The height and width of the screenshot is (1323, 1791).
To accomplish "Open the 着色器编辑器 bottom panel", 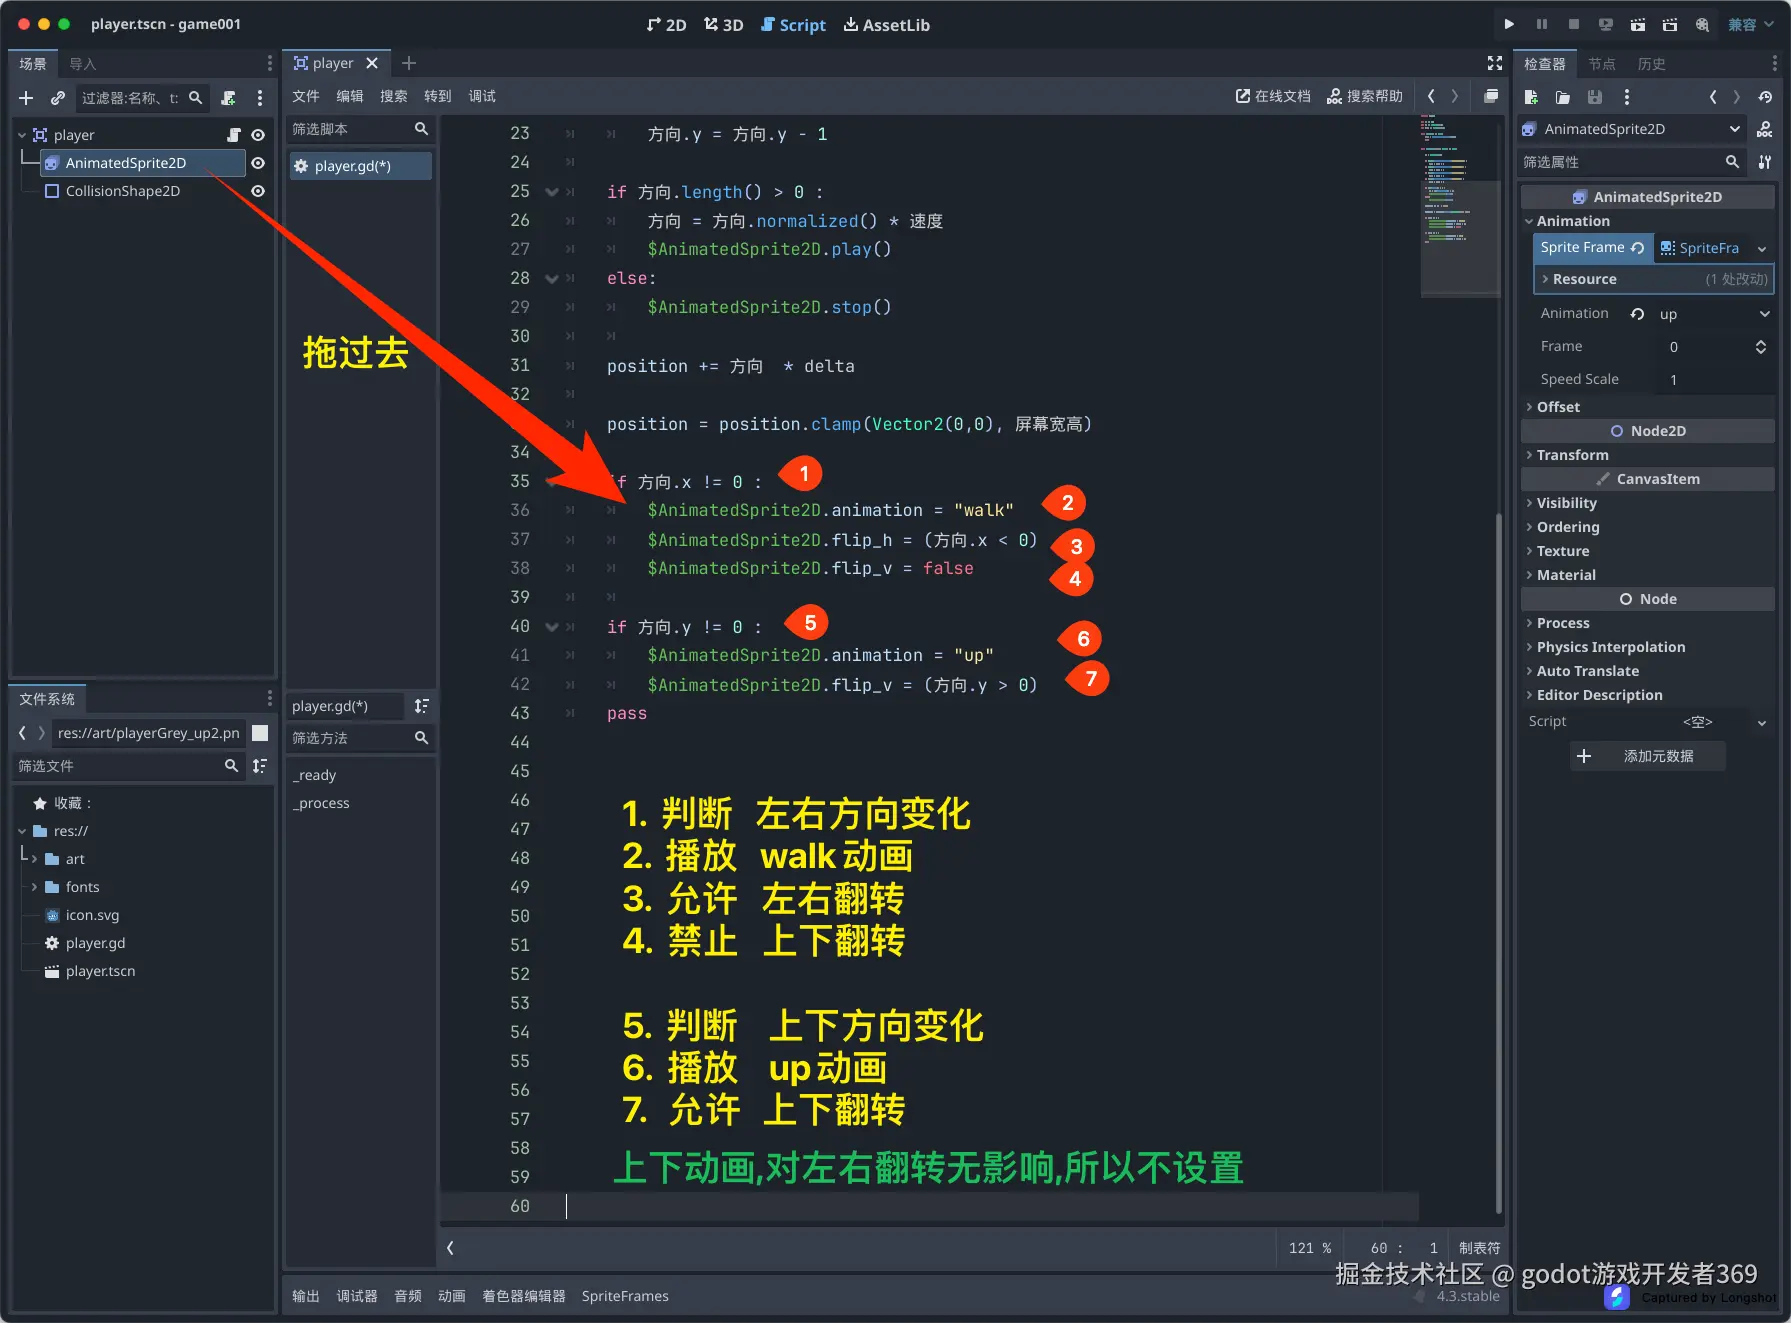I will [x=524, y=1296].
